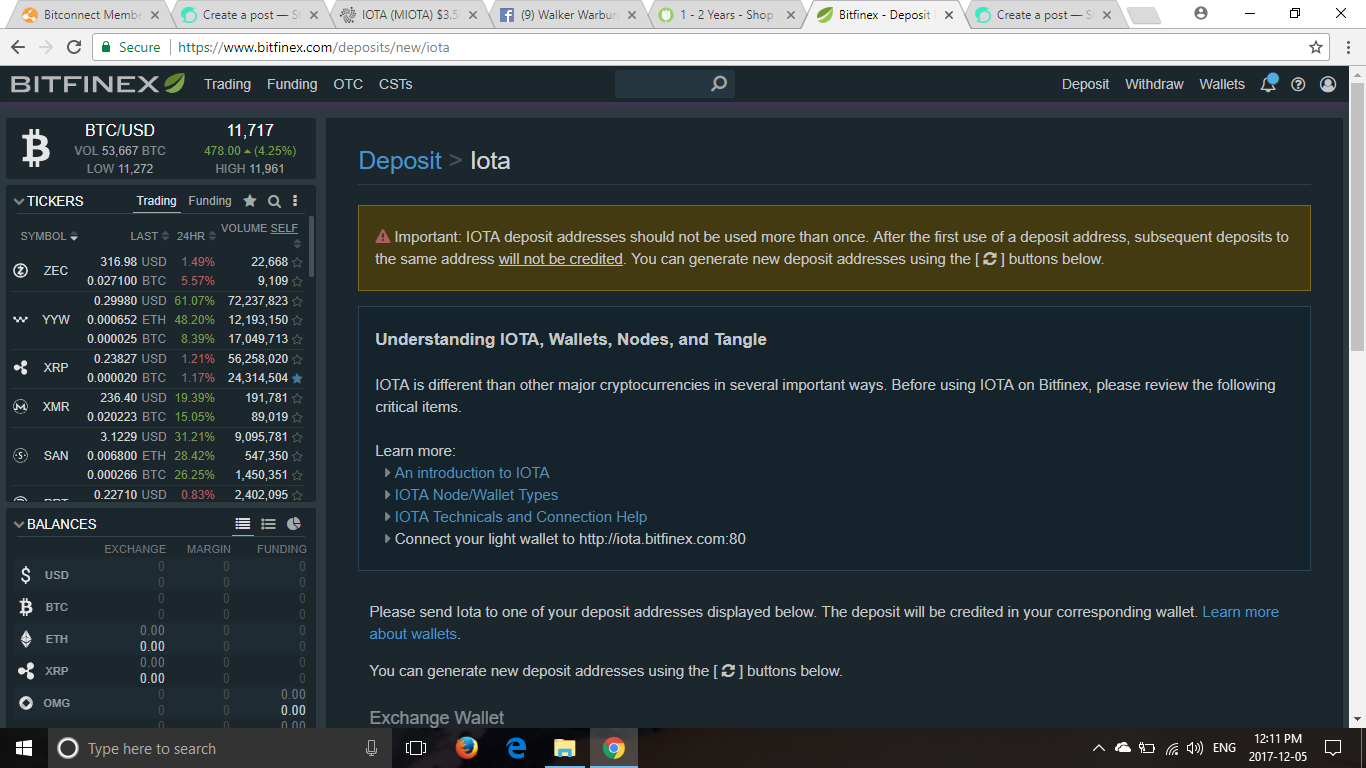Open the CSTs menu

396,84
